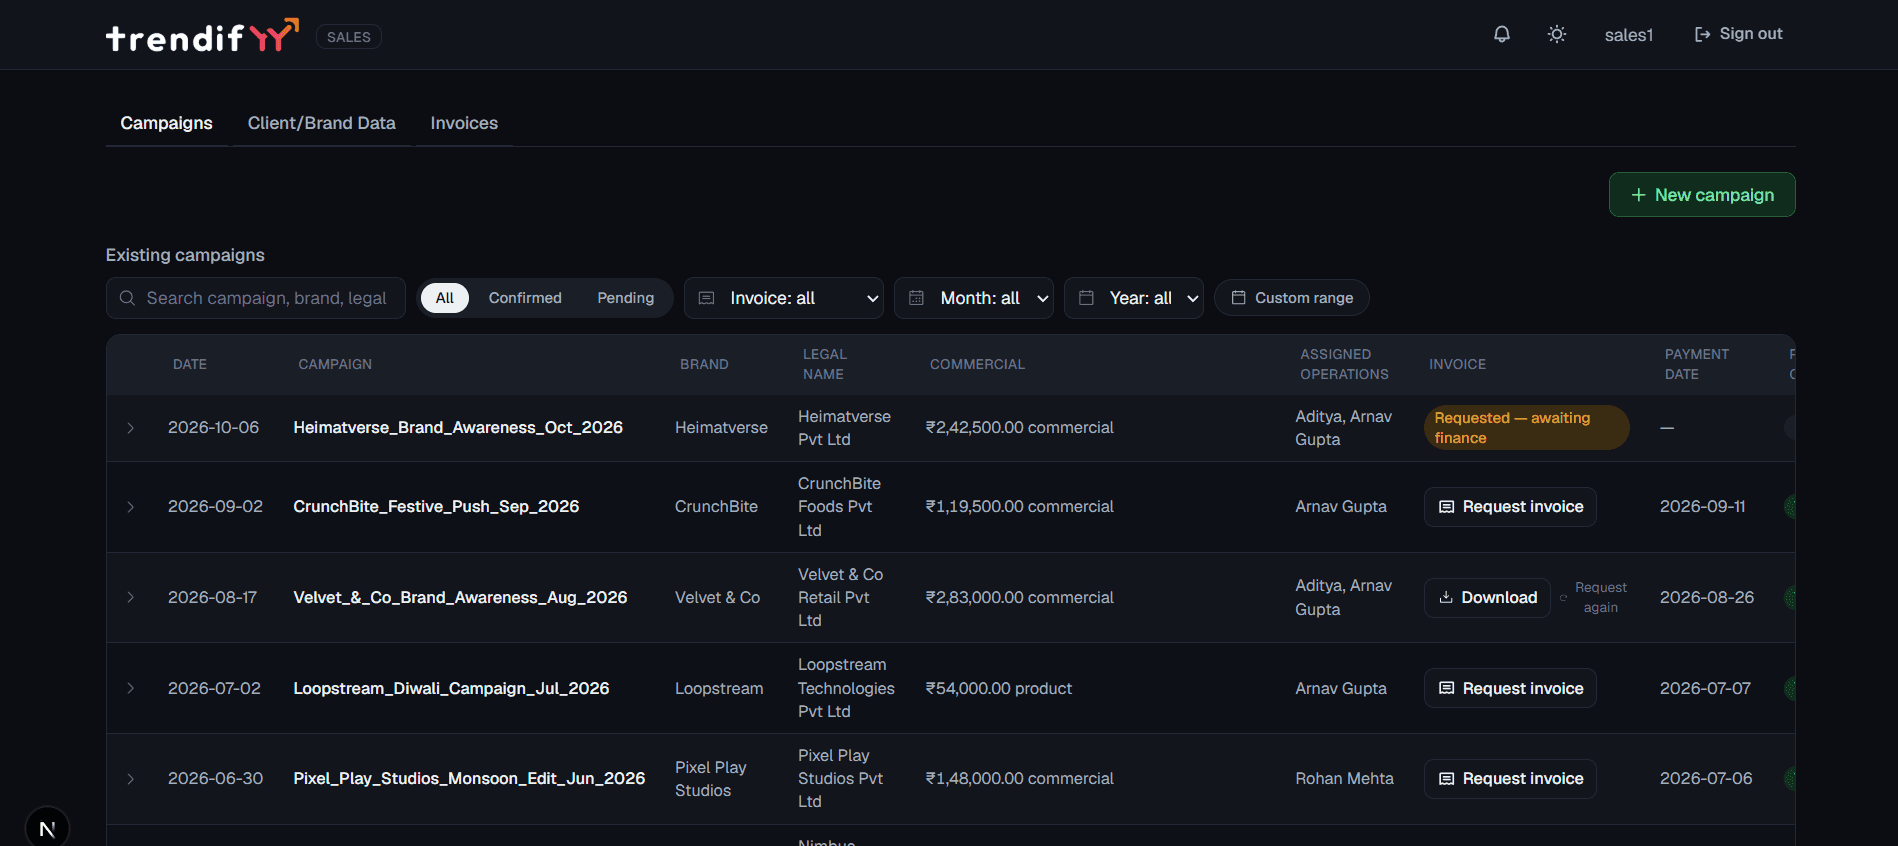Switch to the Campaigns tab

coord(167,123)
